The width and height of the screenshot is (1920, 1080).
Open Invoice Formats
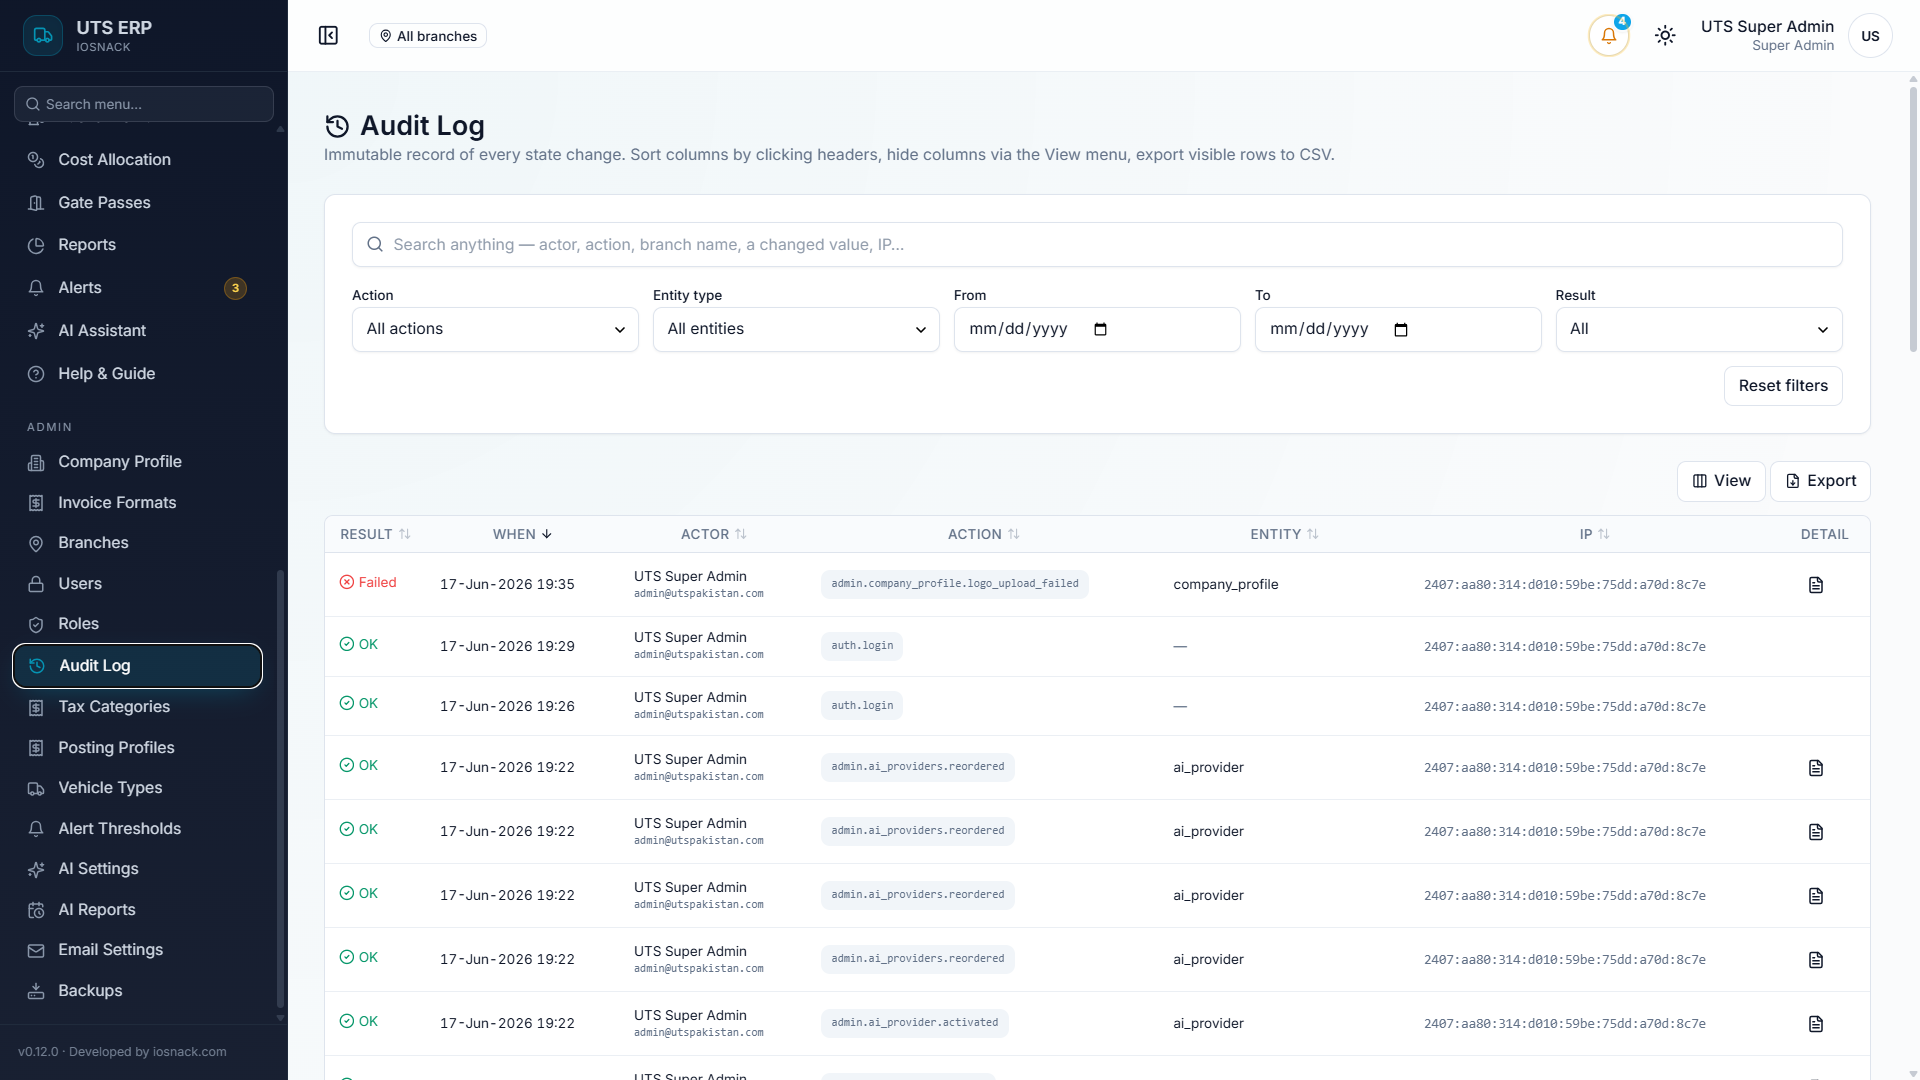(138, 503)
